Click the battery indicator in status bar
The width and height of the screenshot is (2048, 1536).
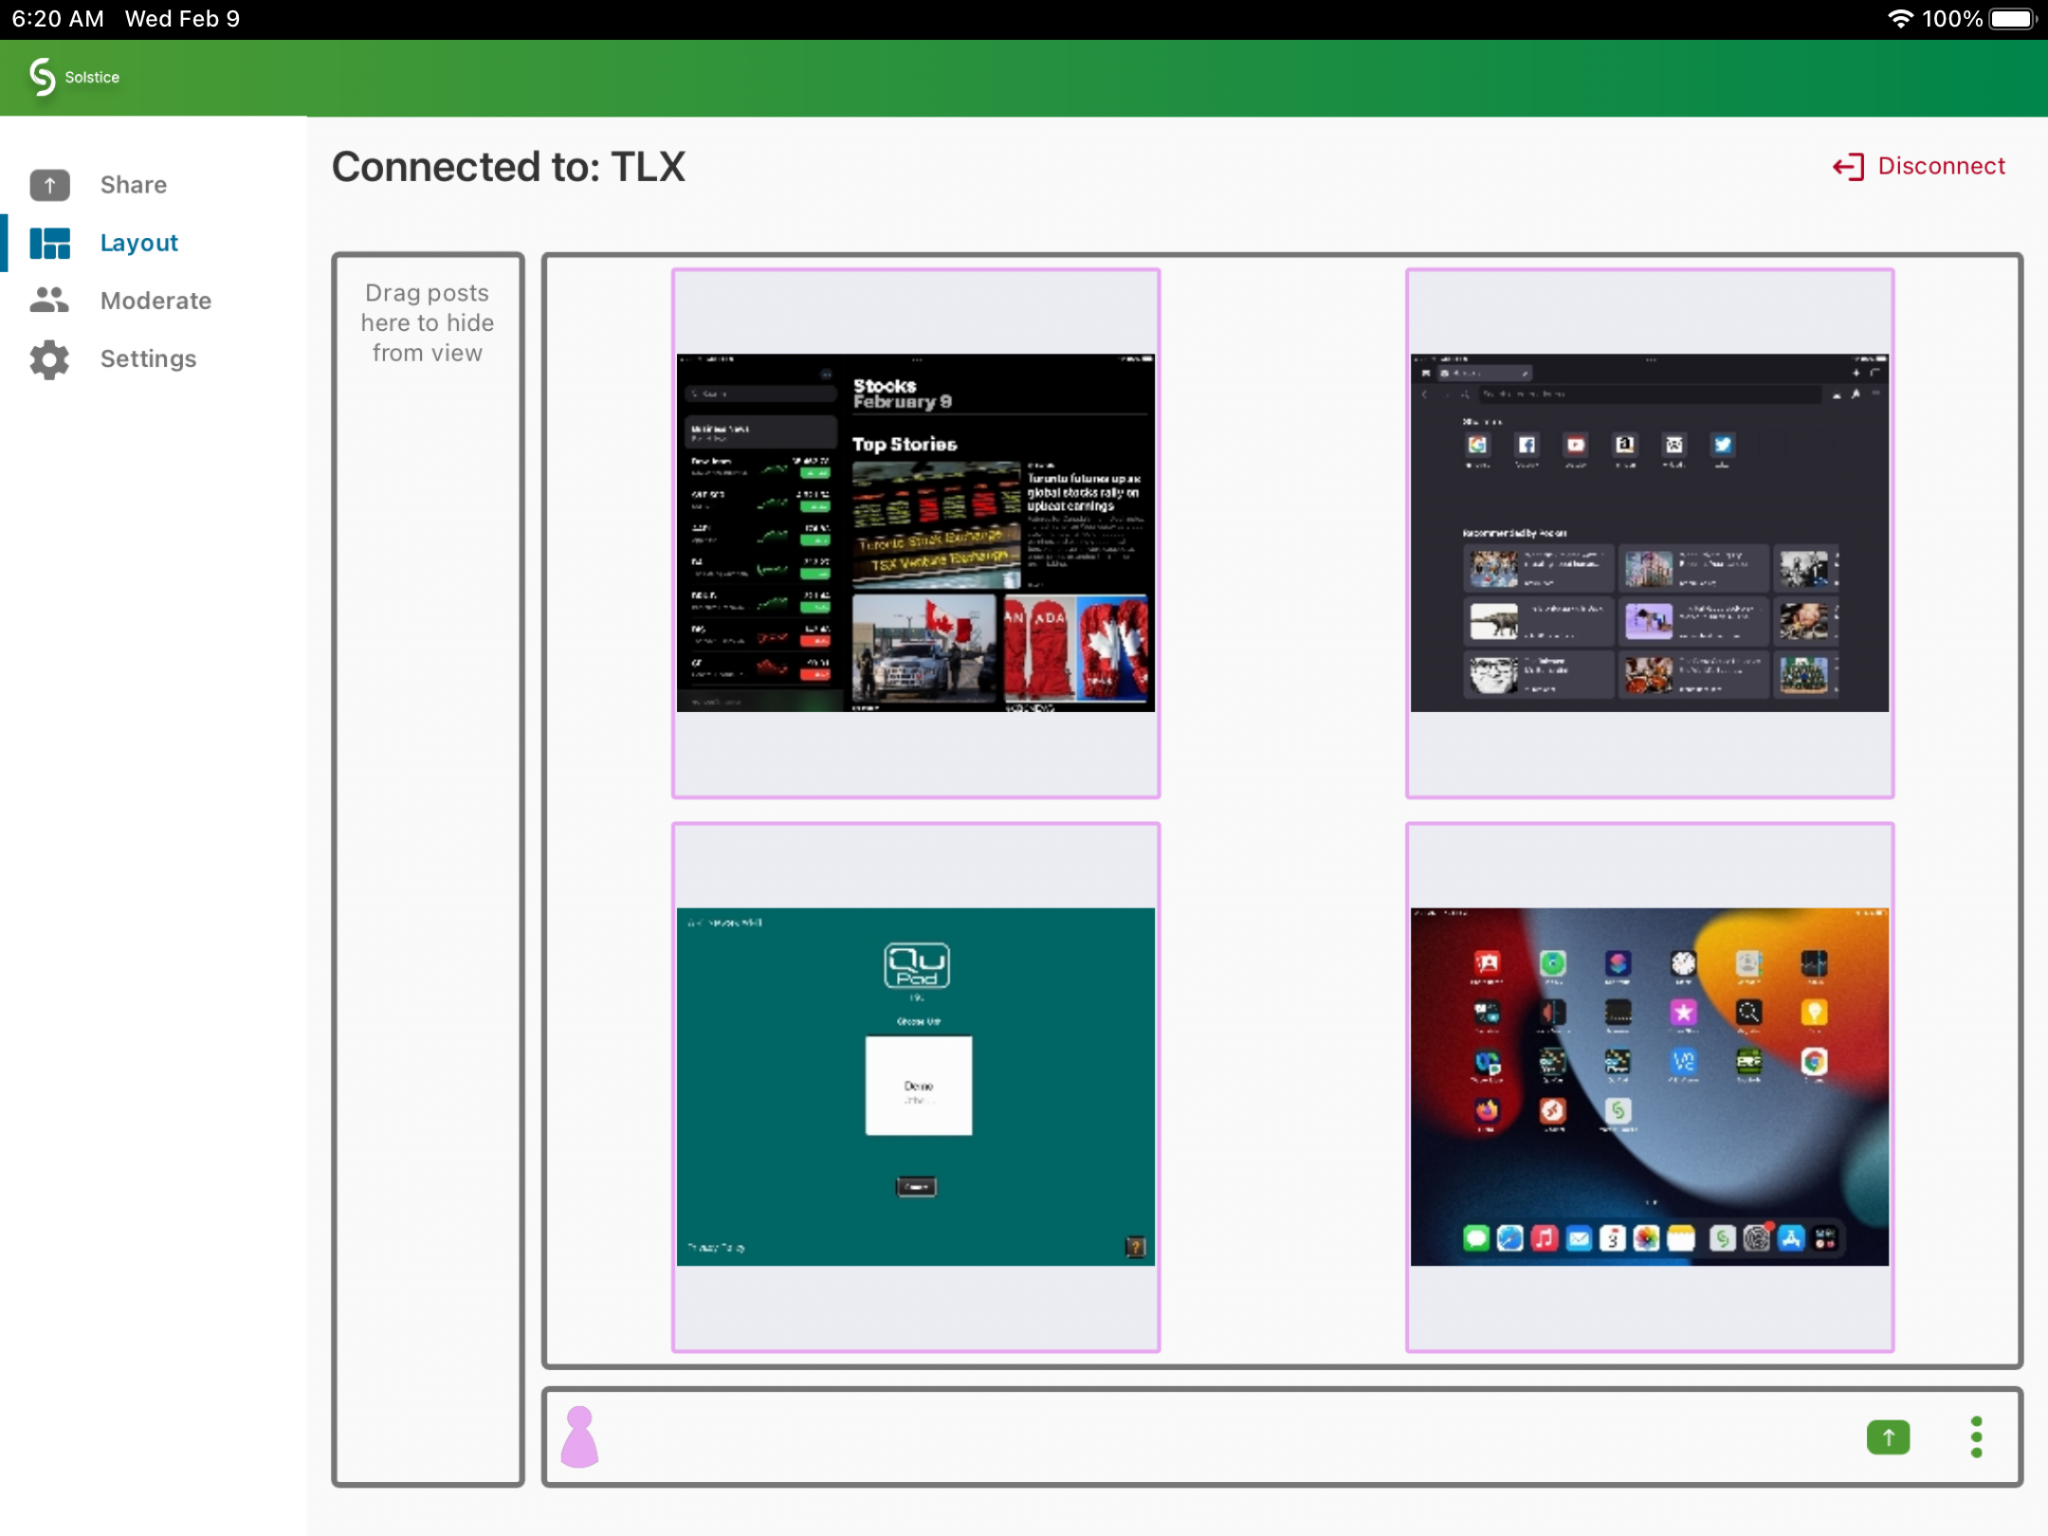pos(2011,19)
